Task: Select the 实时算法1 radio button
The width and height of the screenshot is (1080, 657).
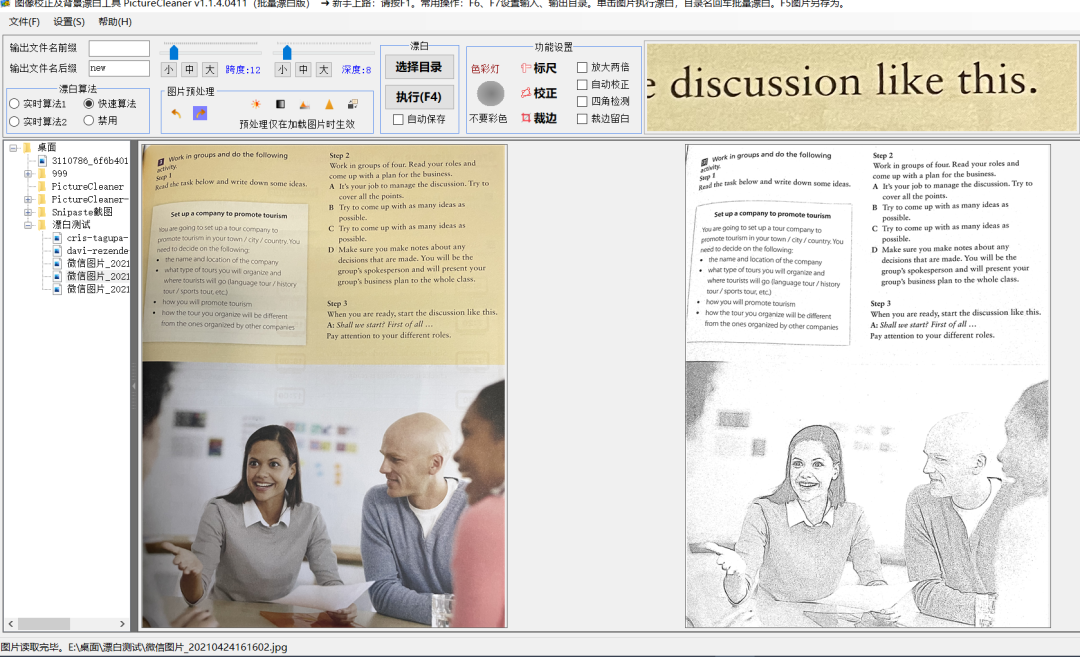Action: [15, 104]
